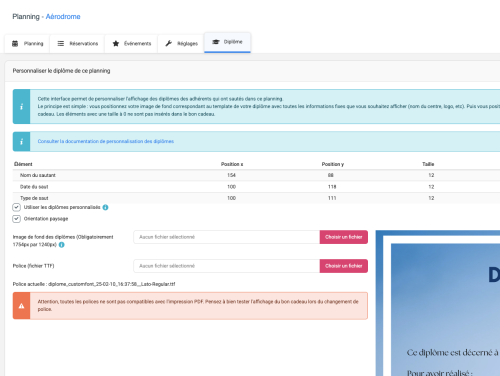Click the 'Nom du sautant' row label
The image size is (500, 376).
[x=38, y=175]
